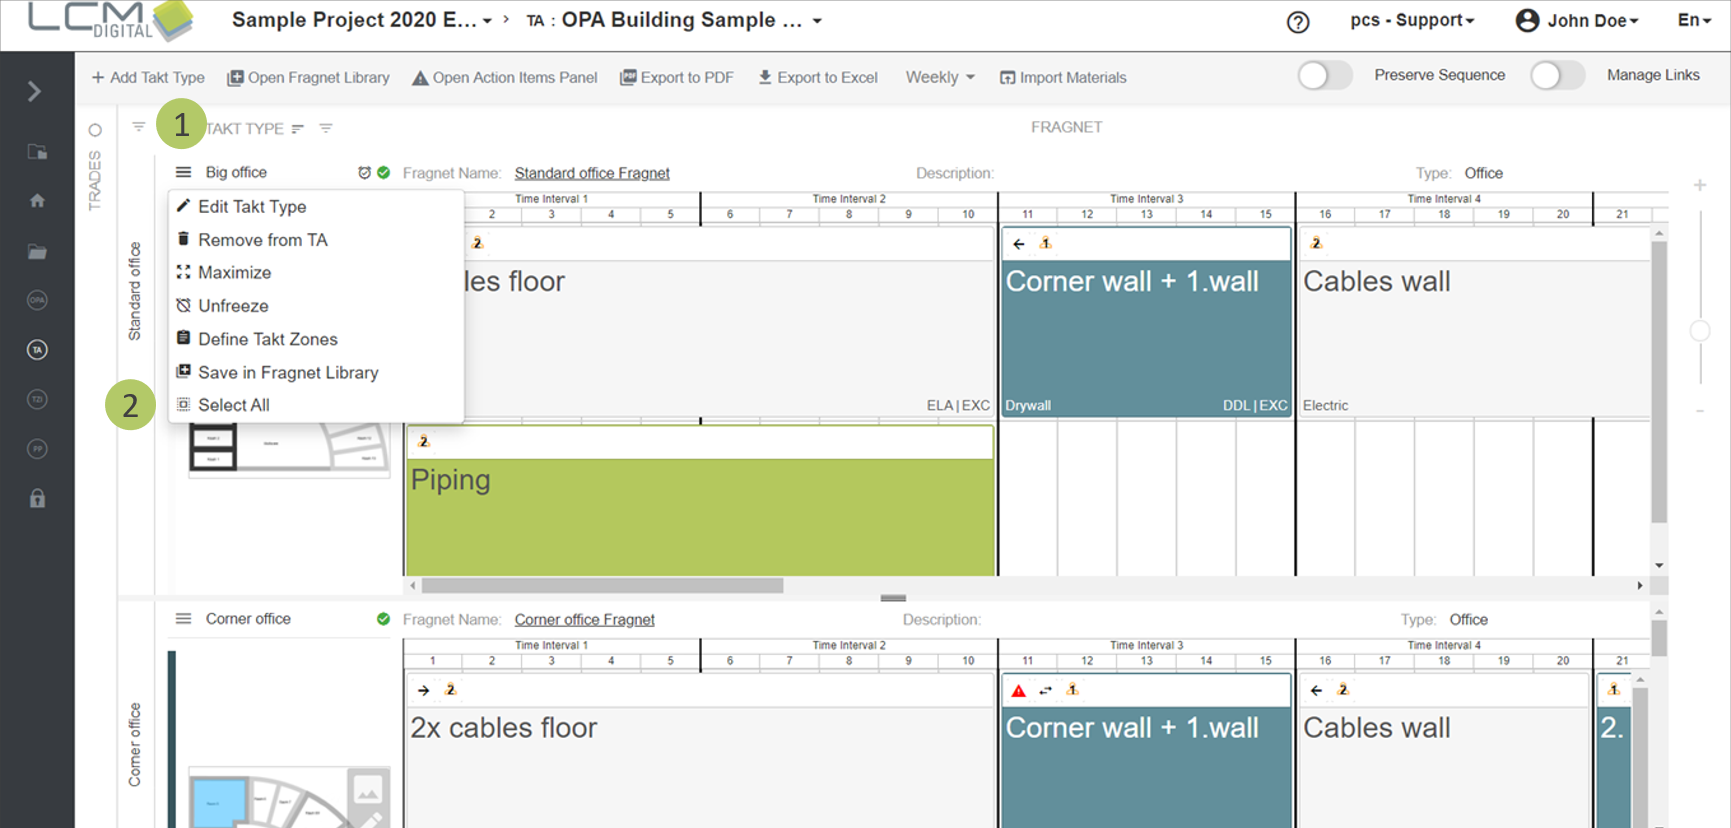Click the home icon in sidebar

(x=37, y=201)
